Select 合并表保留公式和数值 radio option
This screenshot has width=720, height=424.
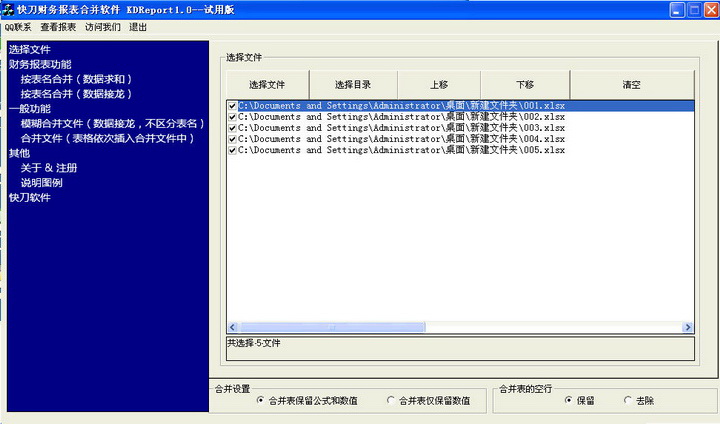(307, 401)
